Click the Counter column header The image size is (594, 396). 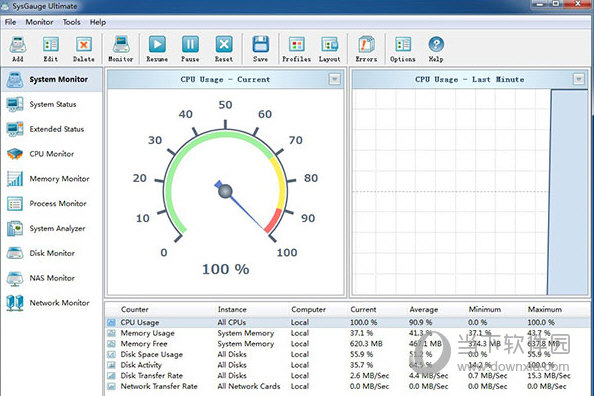pos(134,309)
